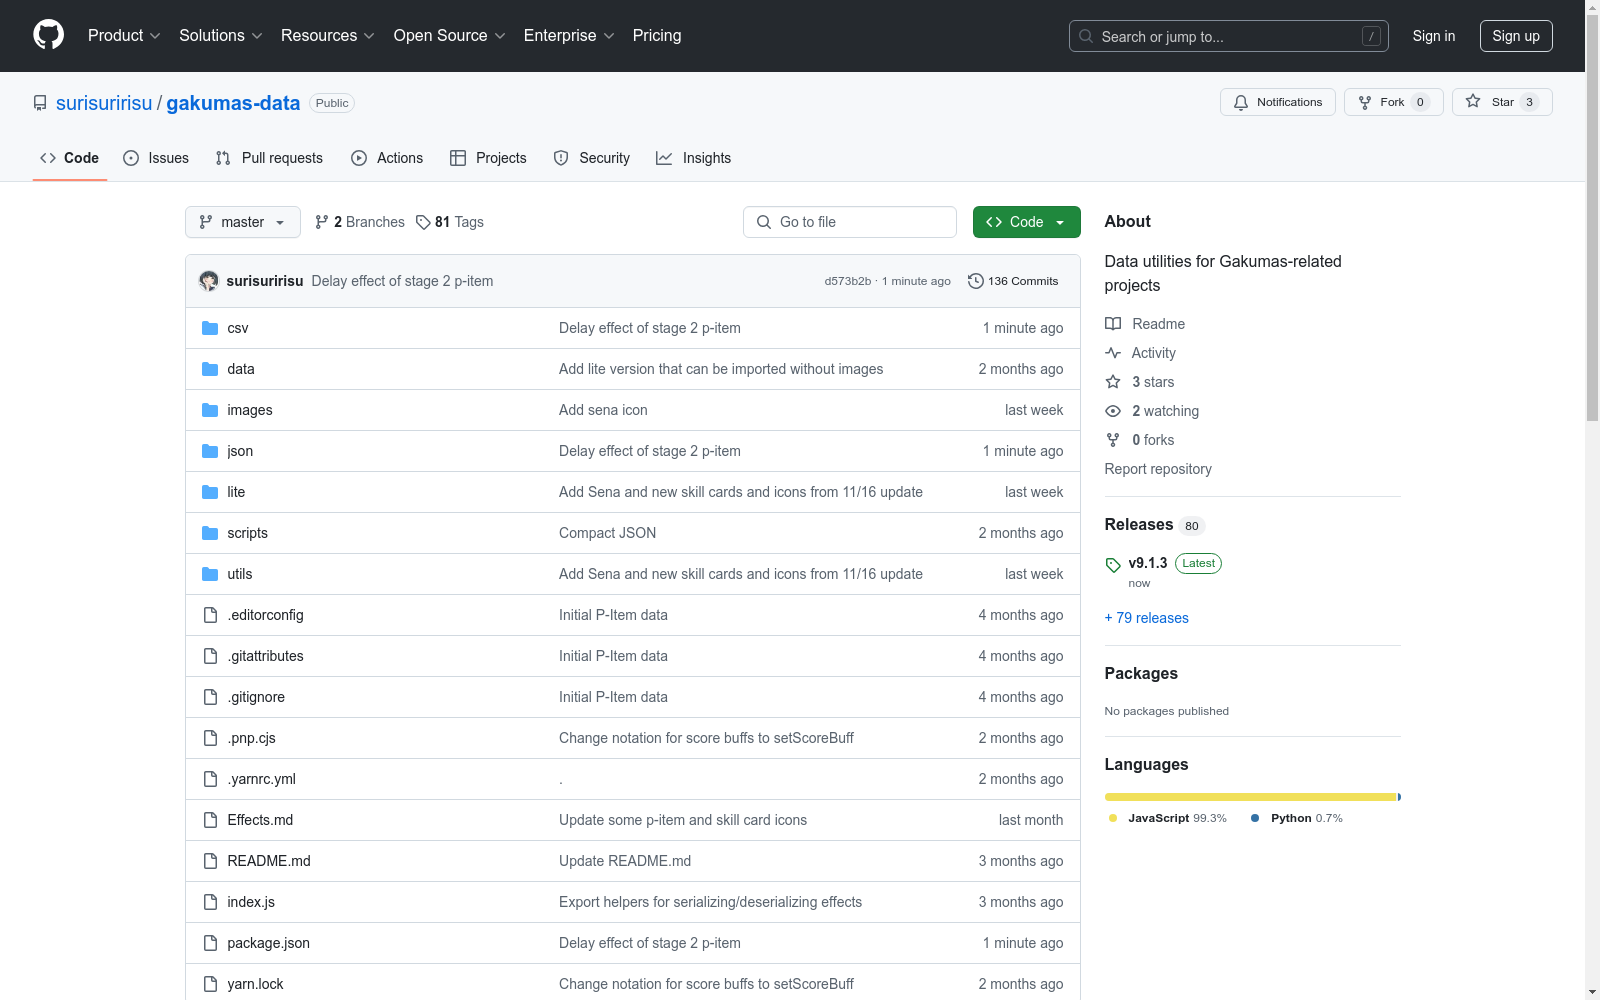This screenshot has height=1000, width=1600.
Task: Open the 136 Commits history
Action: 1013,281
